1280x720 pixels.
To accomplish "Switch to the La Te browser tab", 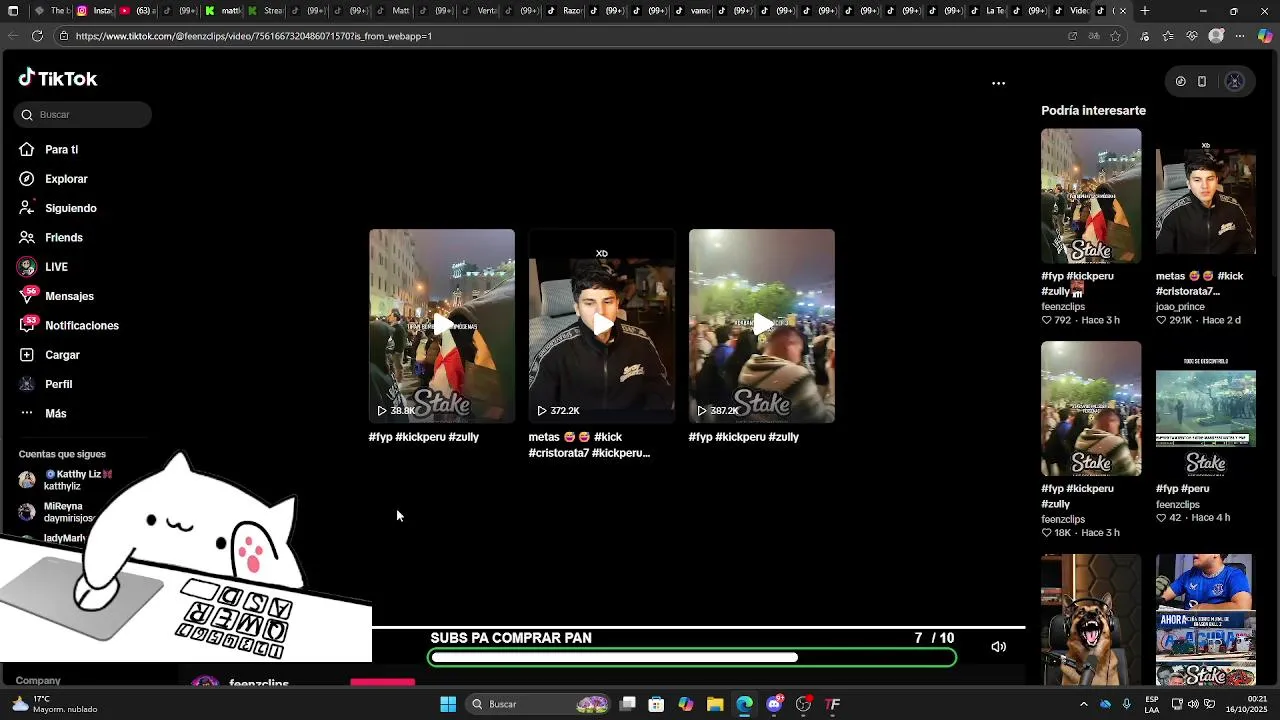I will pyautogui.click(x=988, y=11).
